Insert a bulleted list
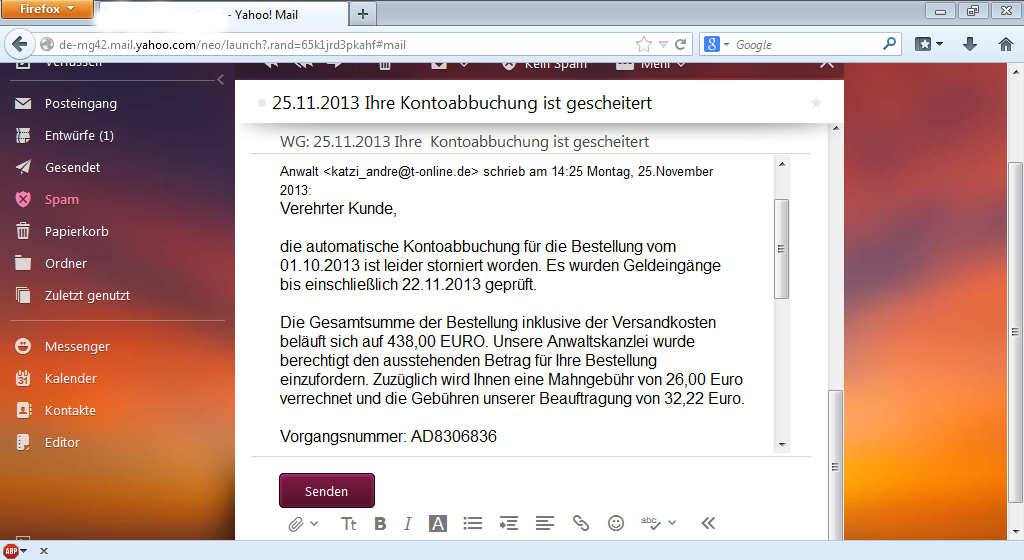This screenshot has height=560, width=1024. click(x=473, y=523)
